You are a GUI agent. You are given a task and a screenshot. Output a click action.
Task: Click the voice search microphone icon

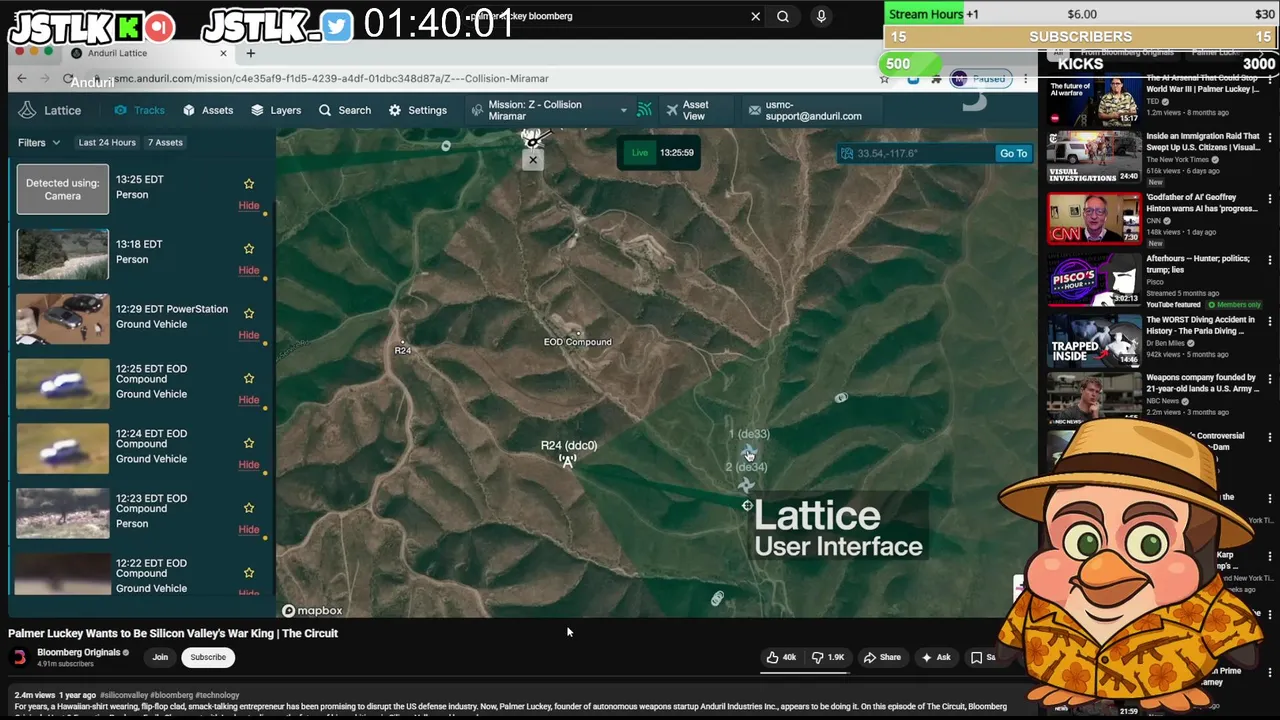[x=821, y=16]
